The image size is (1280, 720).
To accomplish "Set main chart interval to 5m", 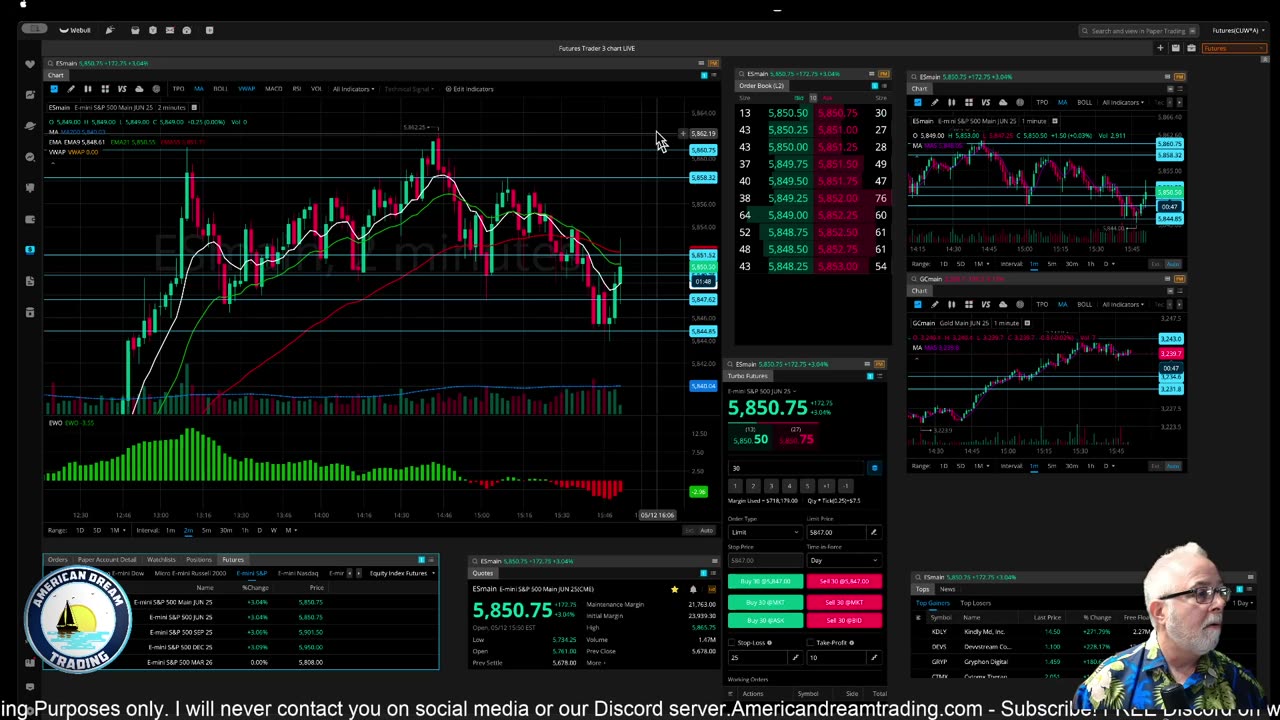I will click(206, 530).
